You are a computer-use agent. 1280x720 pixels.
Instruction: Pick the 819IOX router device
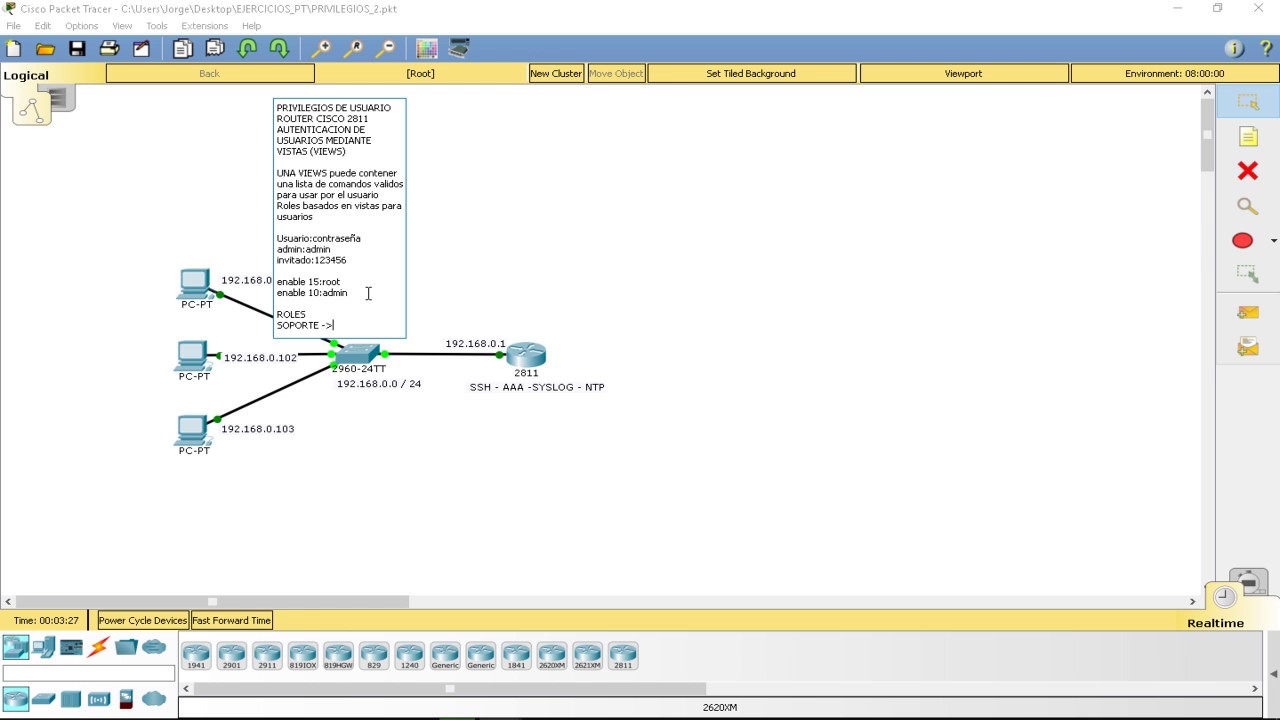coord(302,656)
